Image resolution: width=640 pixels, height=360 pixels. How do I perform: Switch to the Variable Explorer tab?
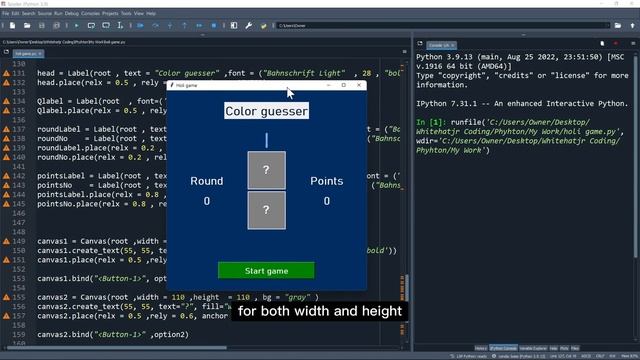(x=533, y=348)
